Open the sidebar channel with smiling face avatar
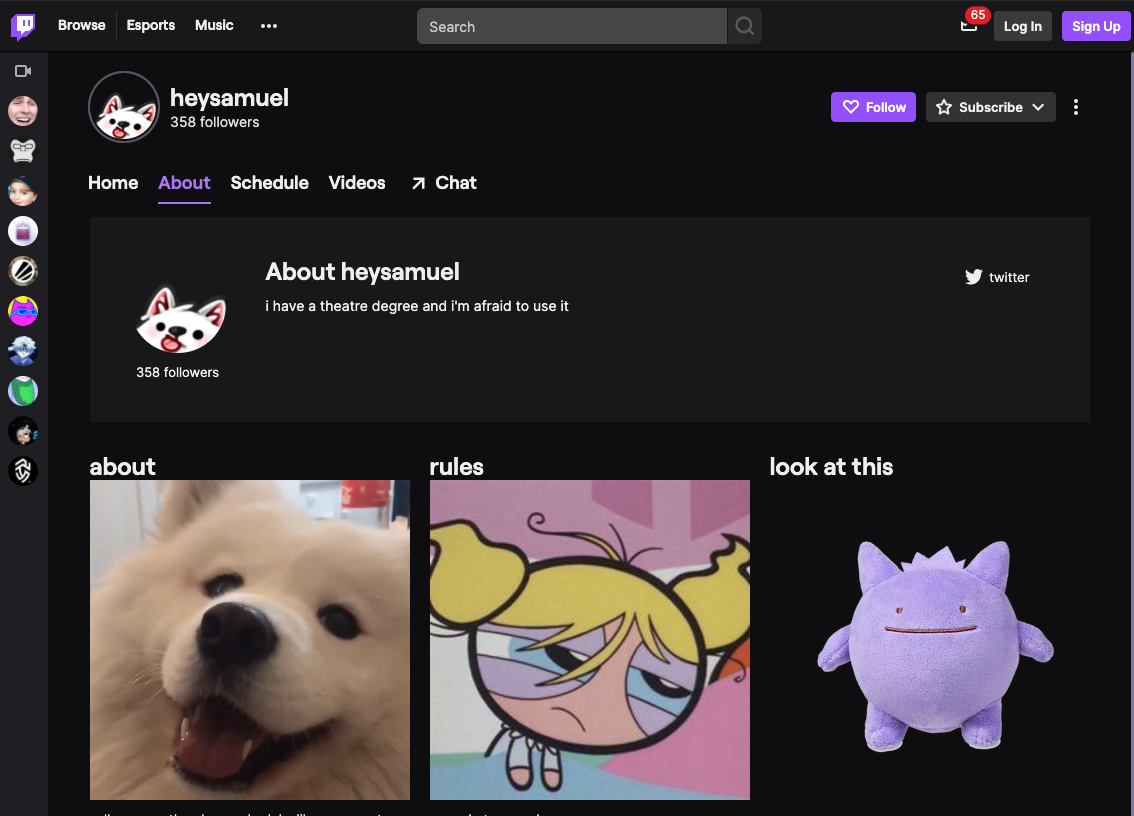Viewport: 1134px width, 816px height. pyautogui.click(x=23, y=111)
